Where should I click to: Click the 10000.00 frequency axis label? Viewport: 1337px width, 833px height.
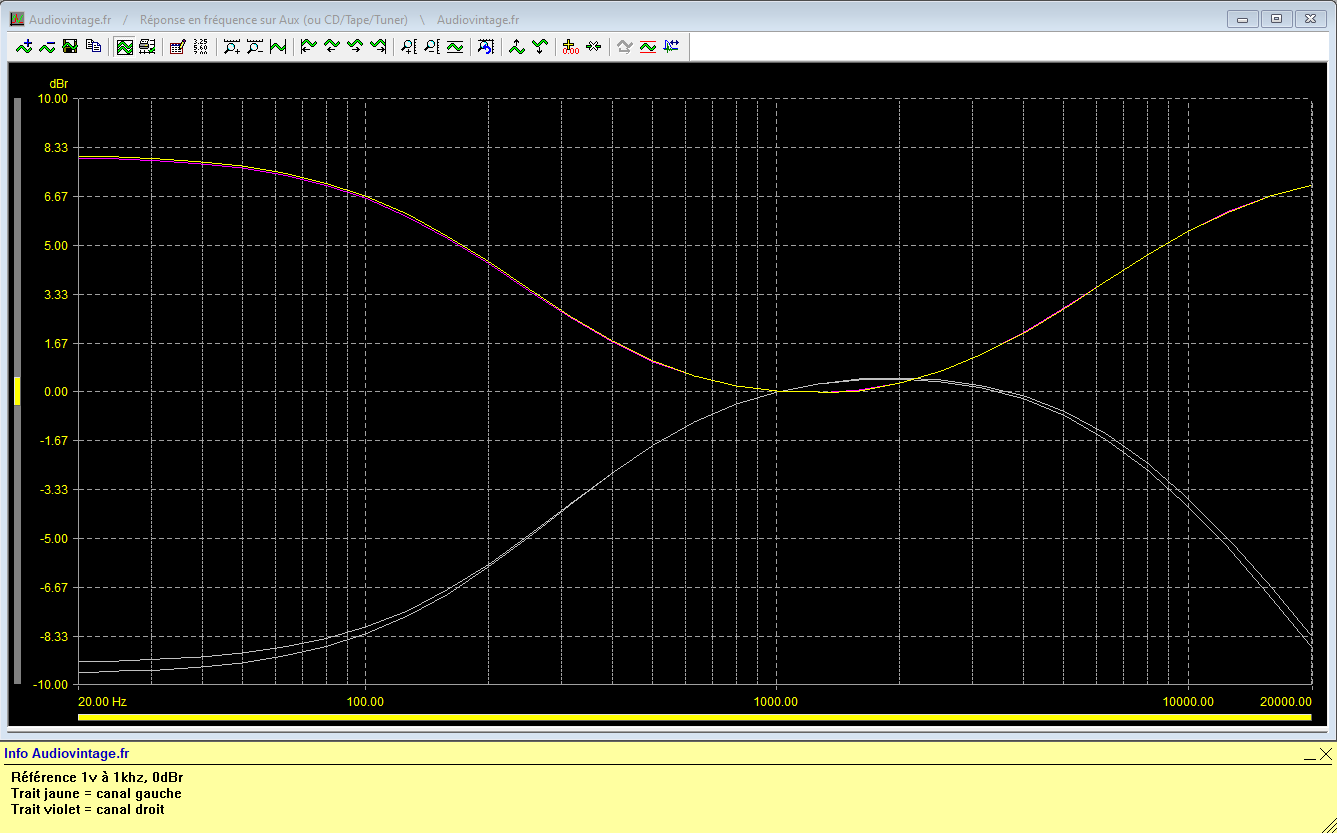(x=1187, y=702)
